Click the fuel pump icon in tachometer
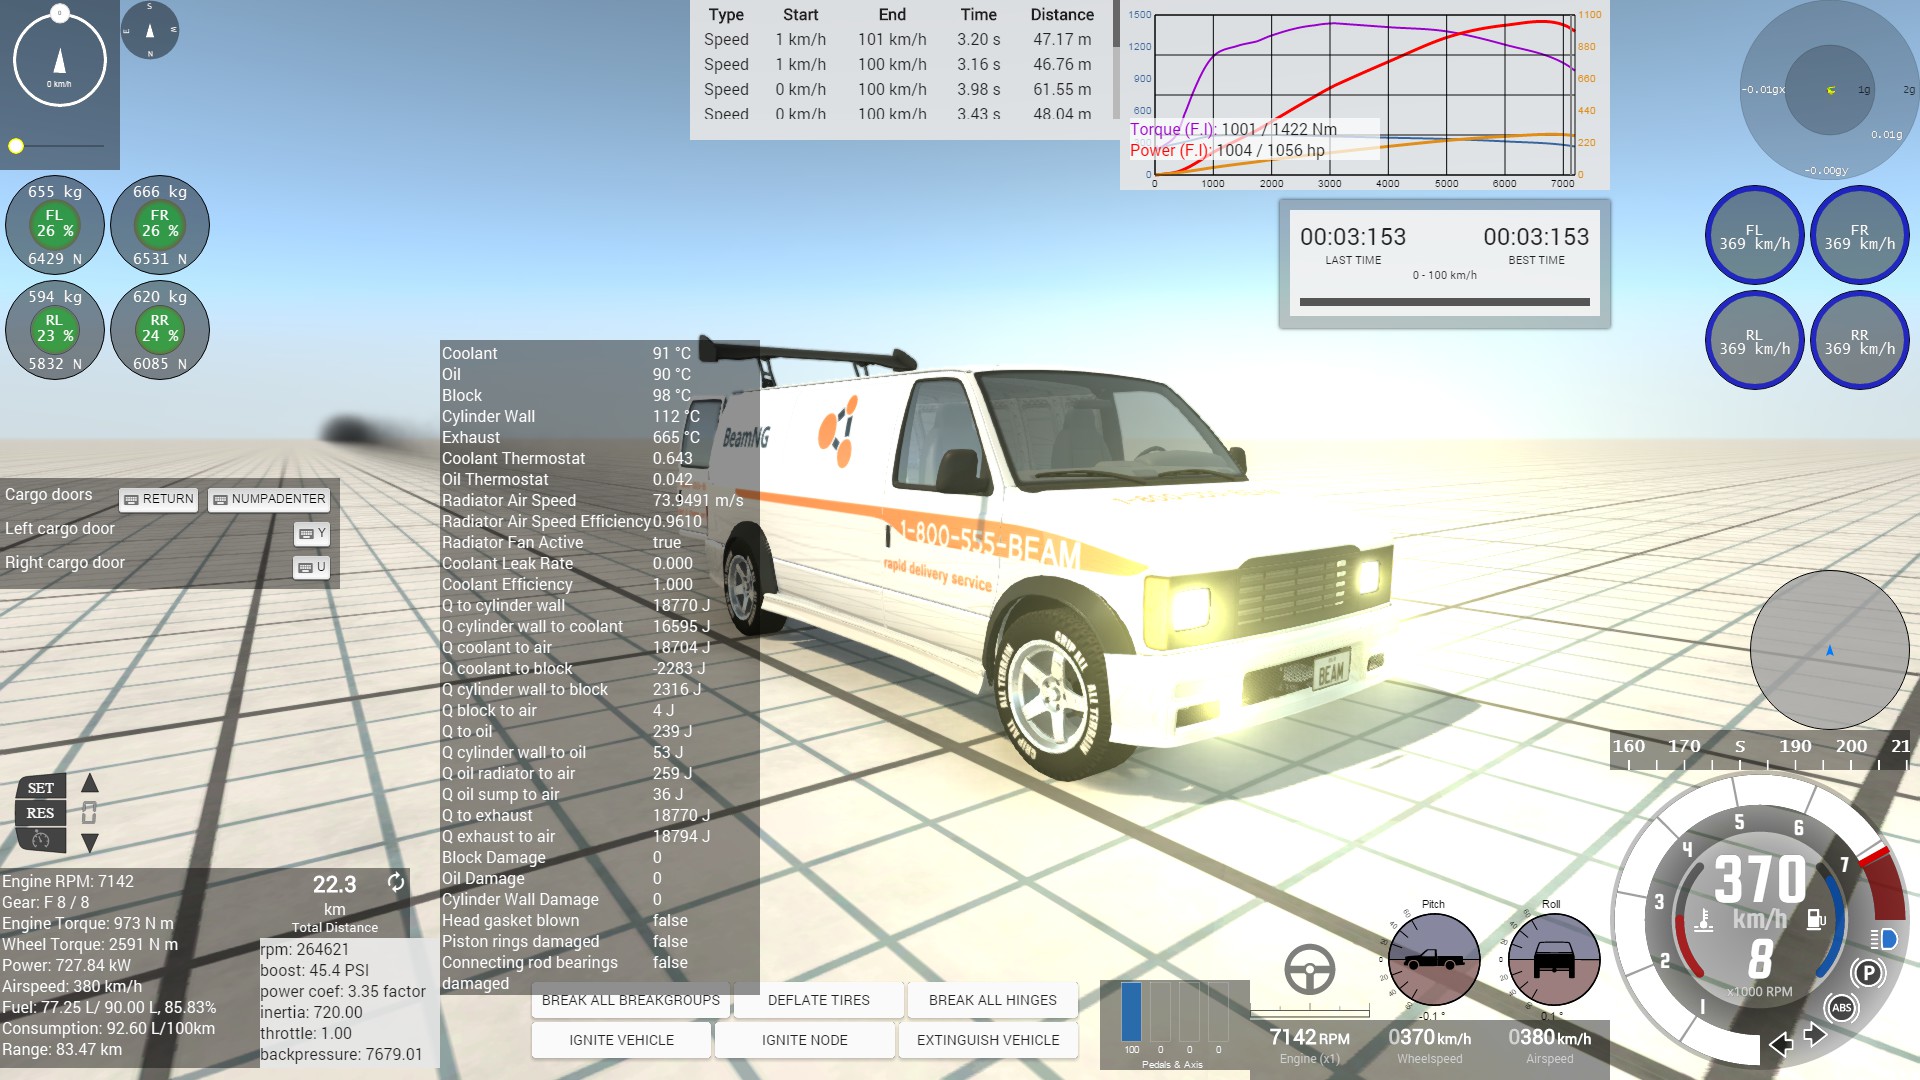Viewport: 1920px width, 1080px height. [x=1816, y=918]
